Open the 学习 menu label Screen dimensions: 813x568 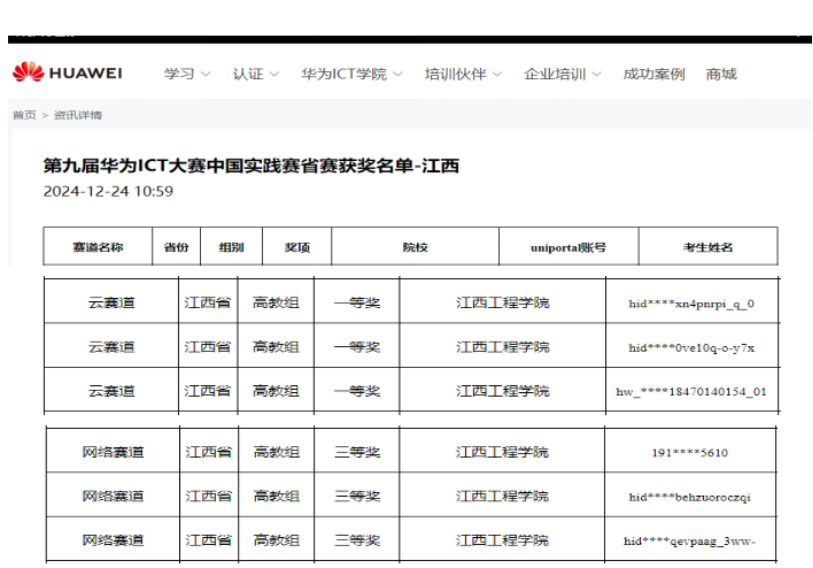click(x=179, y=74)
